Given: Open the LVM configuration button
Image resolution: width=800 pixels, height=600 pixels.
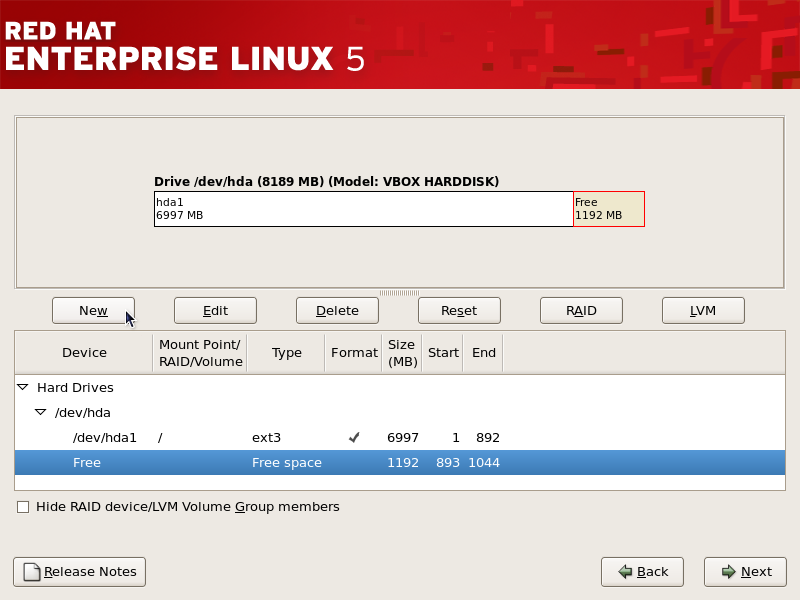Looking at the screenshot, I should [703, 311].
